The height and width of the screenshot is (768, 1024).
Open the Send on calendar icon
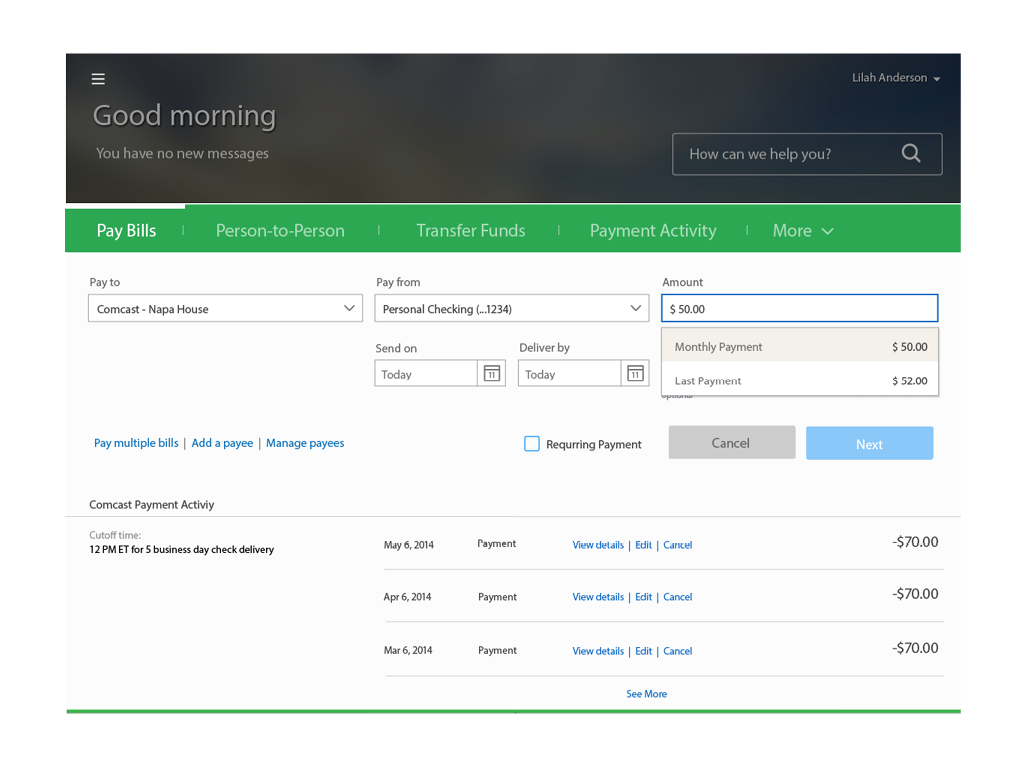pos(492,373)
